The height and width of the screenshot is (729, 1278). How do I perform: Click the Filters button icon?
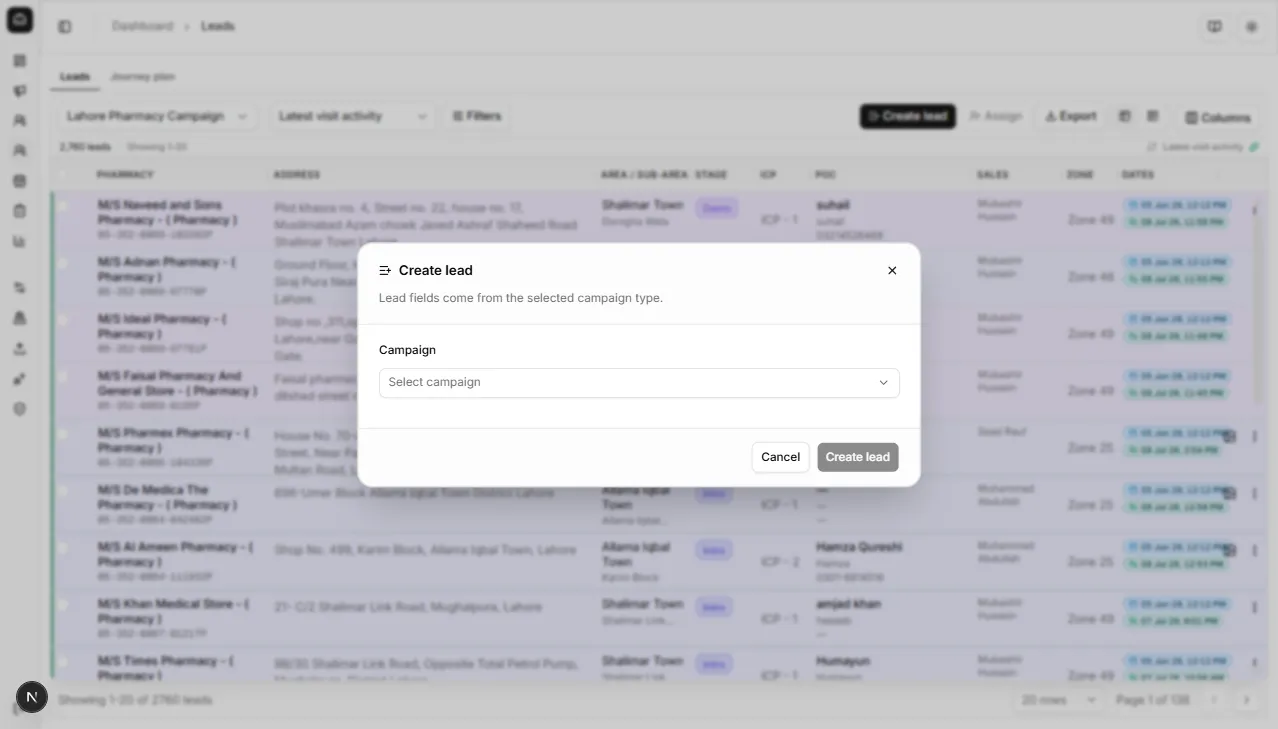458,116
